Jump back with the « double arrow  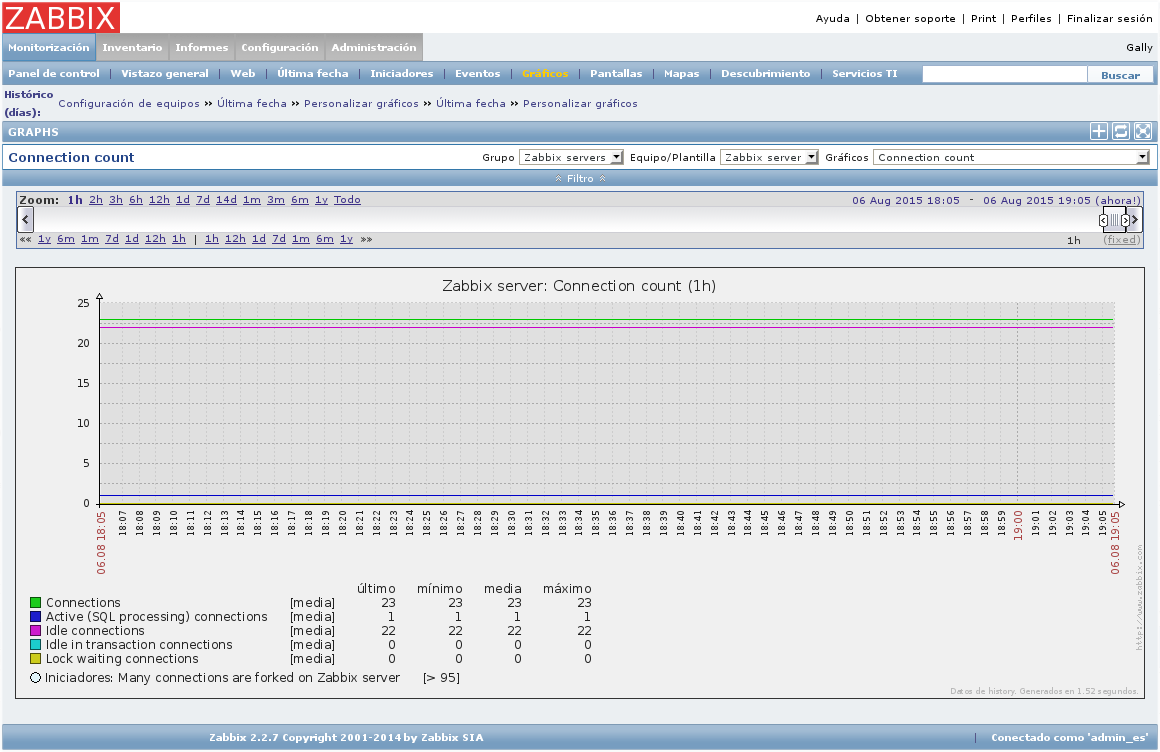coord(25,239)
